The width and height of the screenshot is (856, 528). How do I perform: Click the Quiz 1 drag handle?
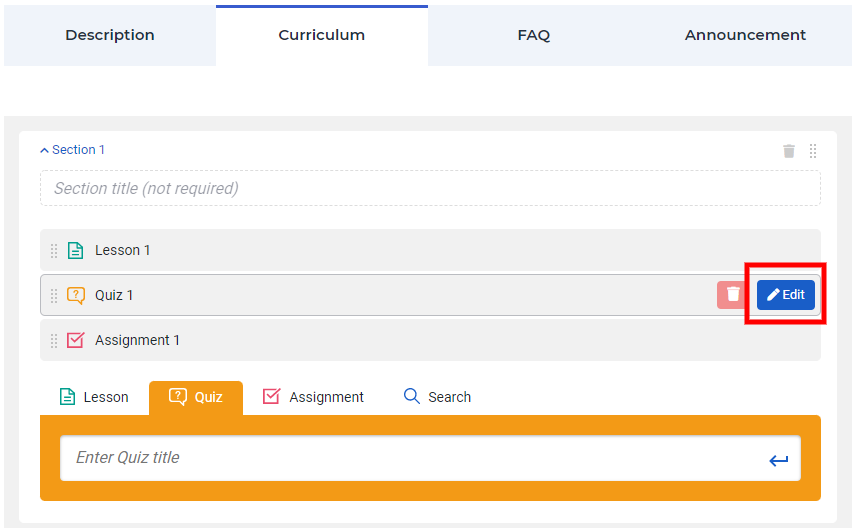click(54, 296)
